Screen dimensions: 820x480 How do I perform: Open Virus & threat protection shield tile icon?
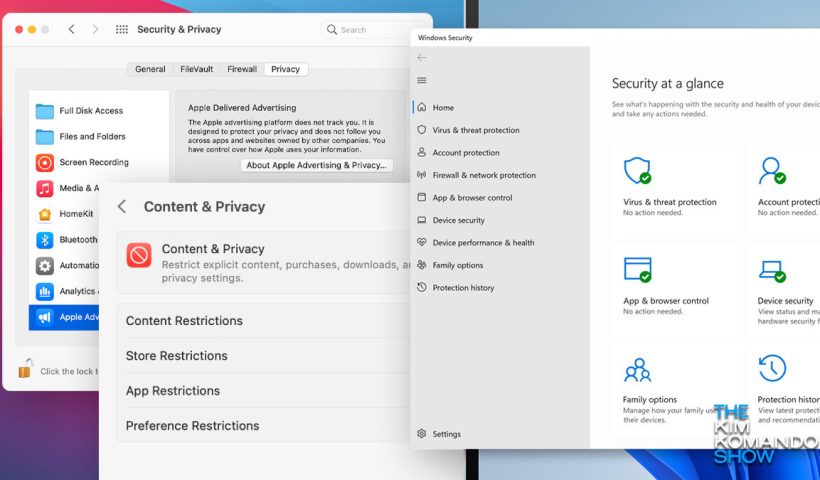(637, 170)
